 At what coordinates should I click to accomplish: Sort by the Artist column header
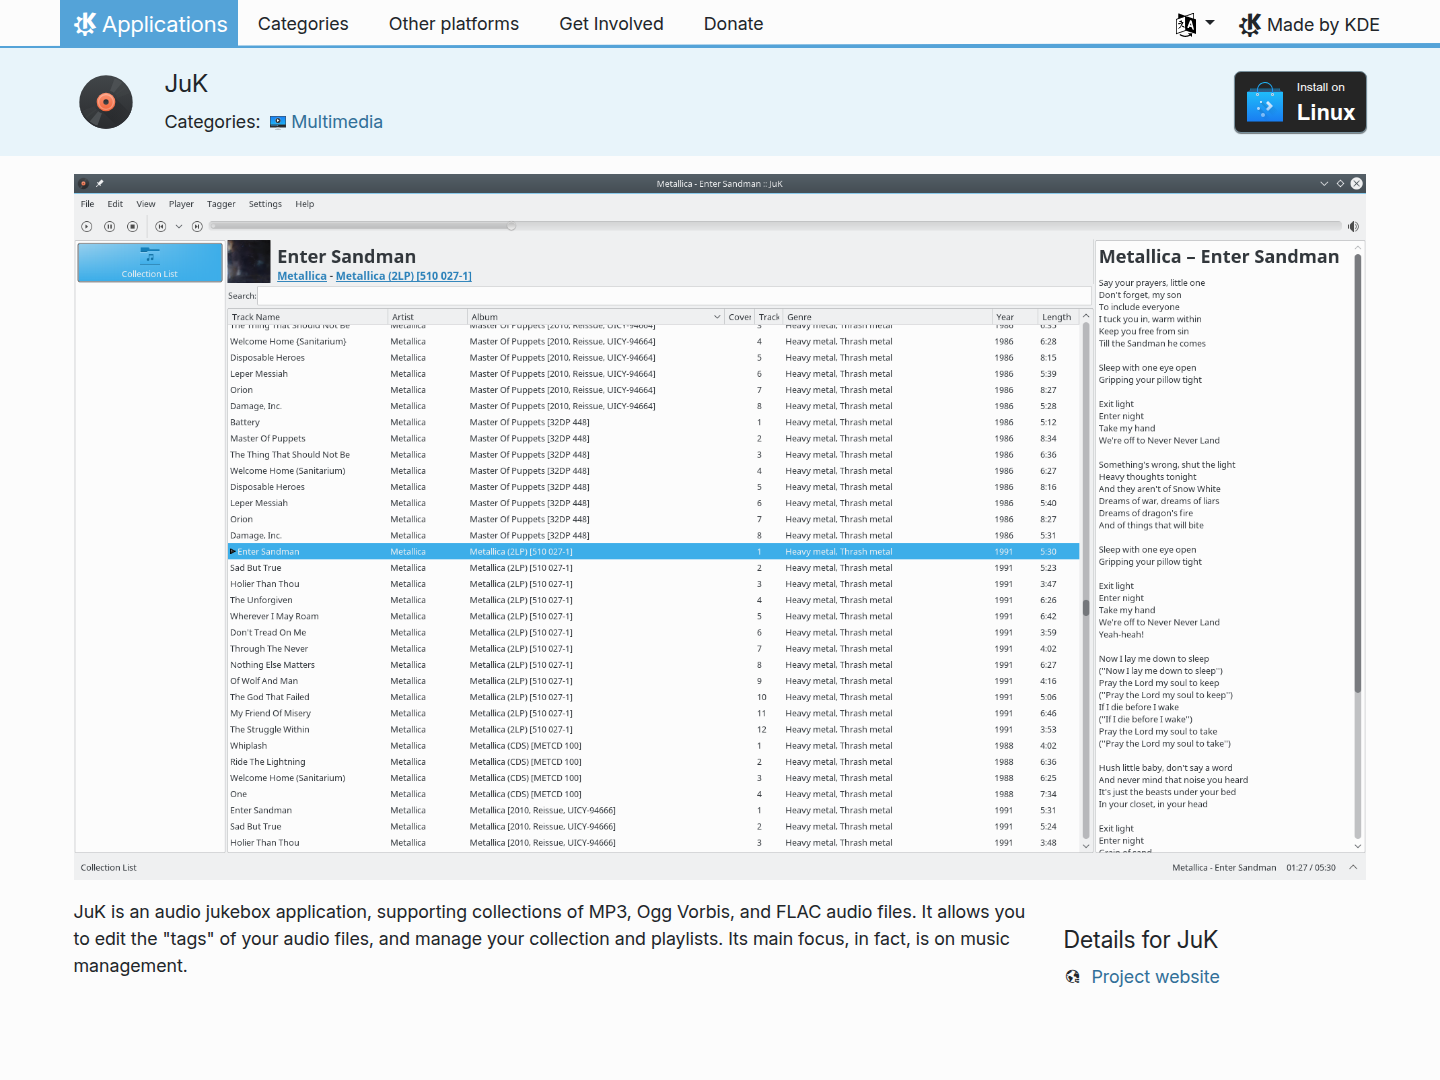(427, 317)
